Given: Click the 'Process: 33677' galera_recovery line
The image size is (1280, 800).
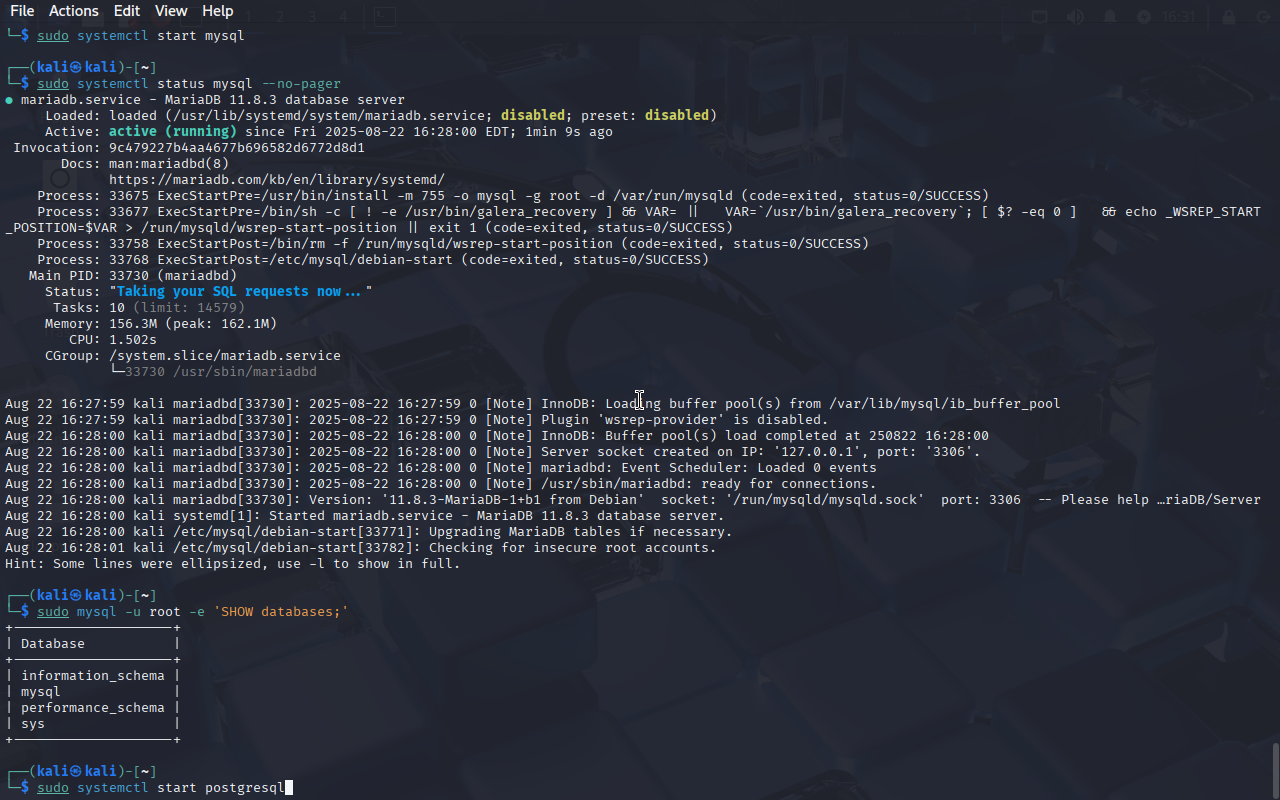Looking at the screenshot, I should (633, 220).
